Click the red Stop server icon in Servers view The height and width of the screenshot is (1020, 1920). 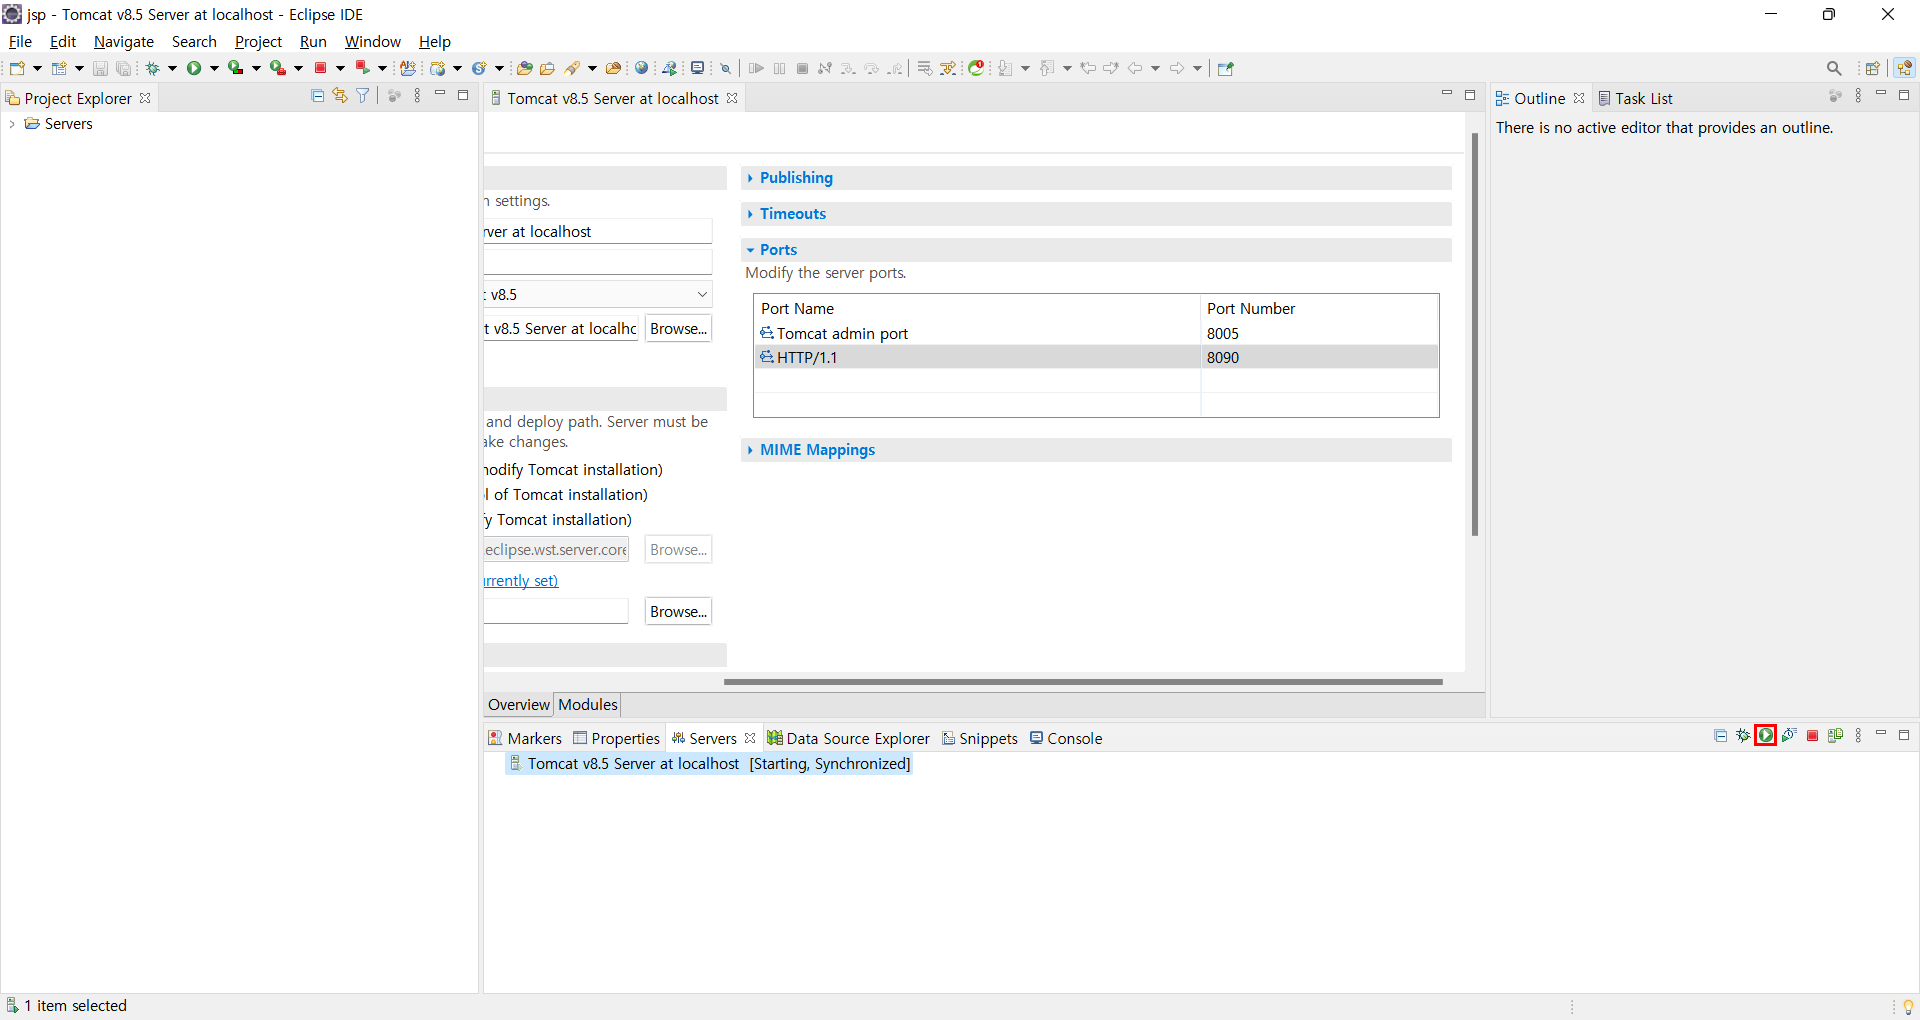pos(1812,736)
